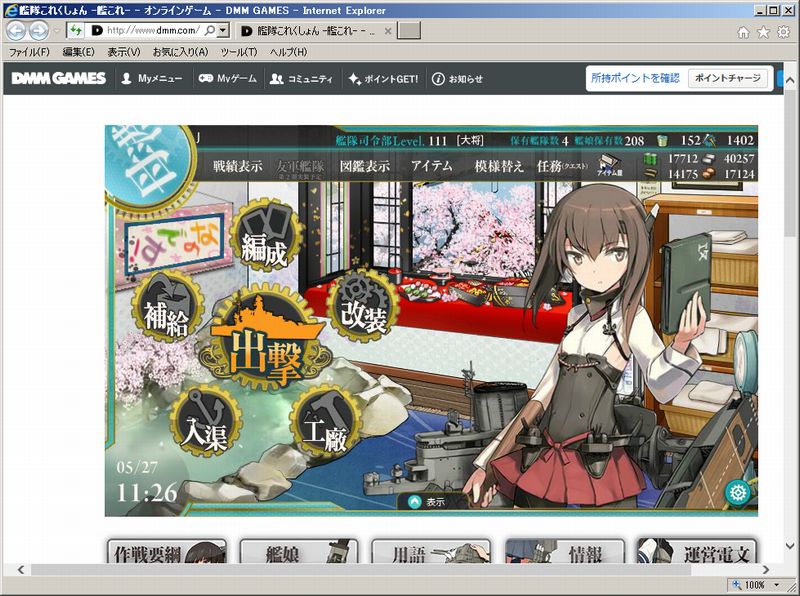The height and width of the screenshot is (596, 800).
Task: Open the 改装 (remodel) gear button
Action: (363, 306)
